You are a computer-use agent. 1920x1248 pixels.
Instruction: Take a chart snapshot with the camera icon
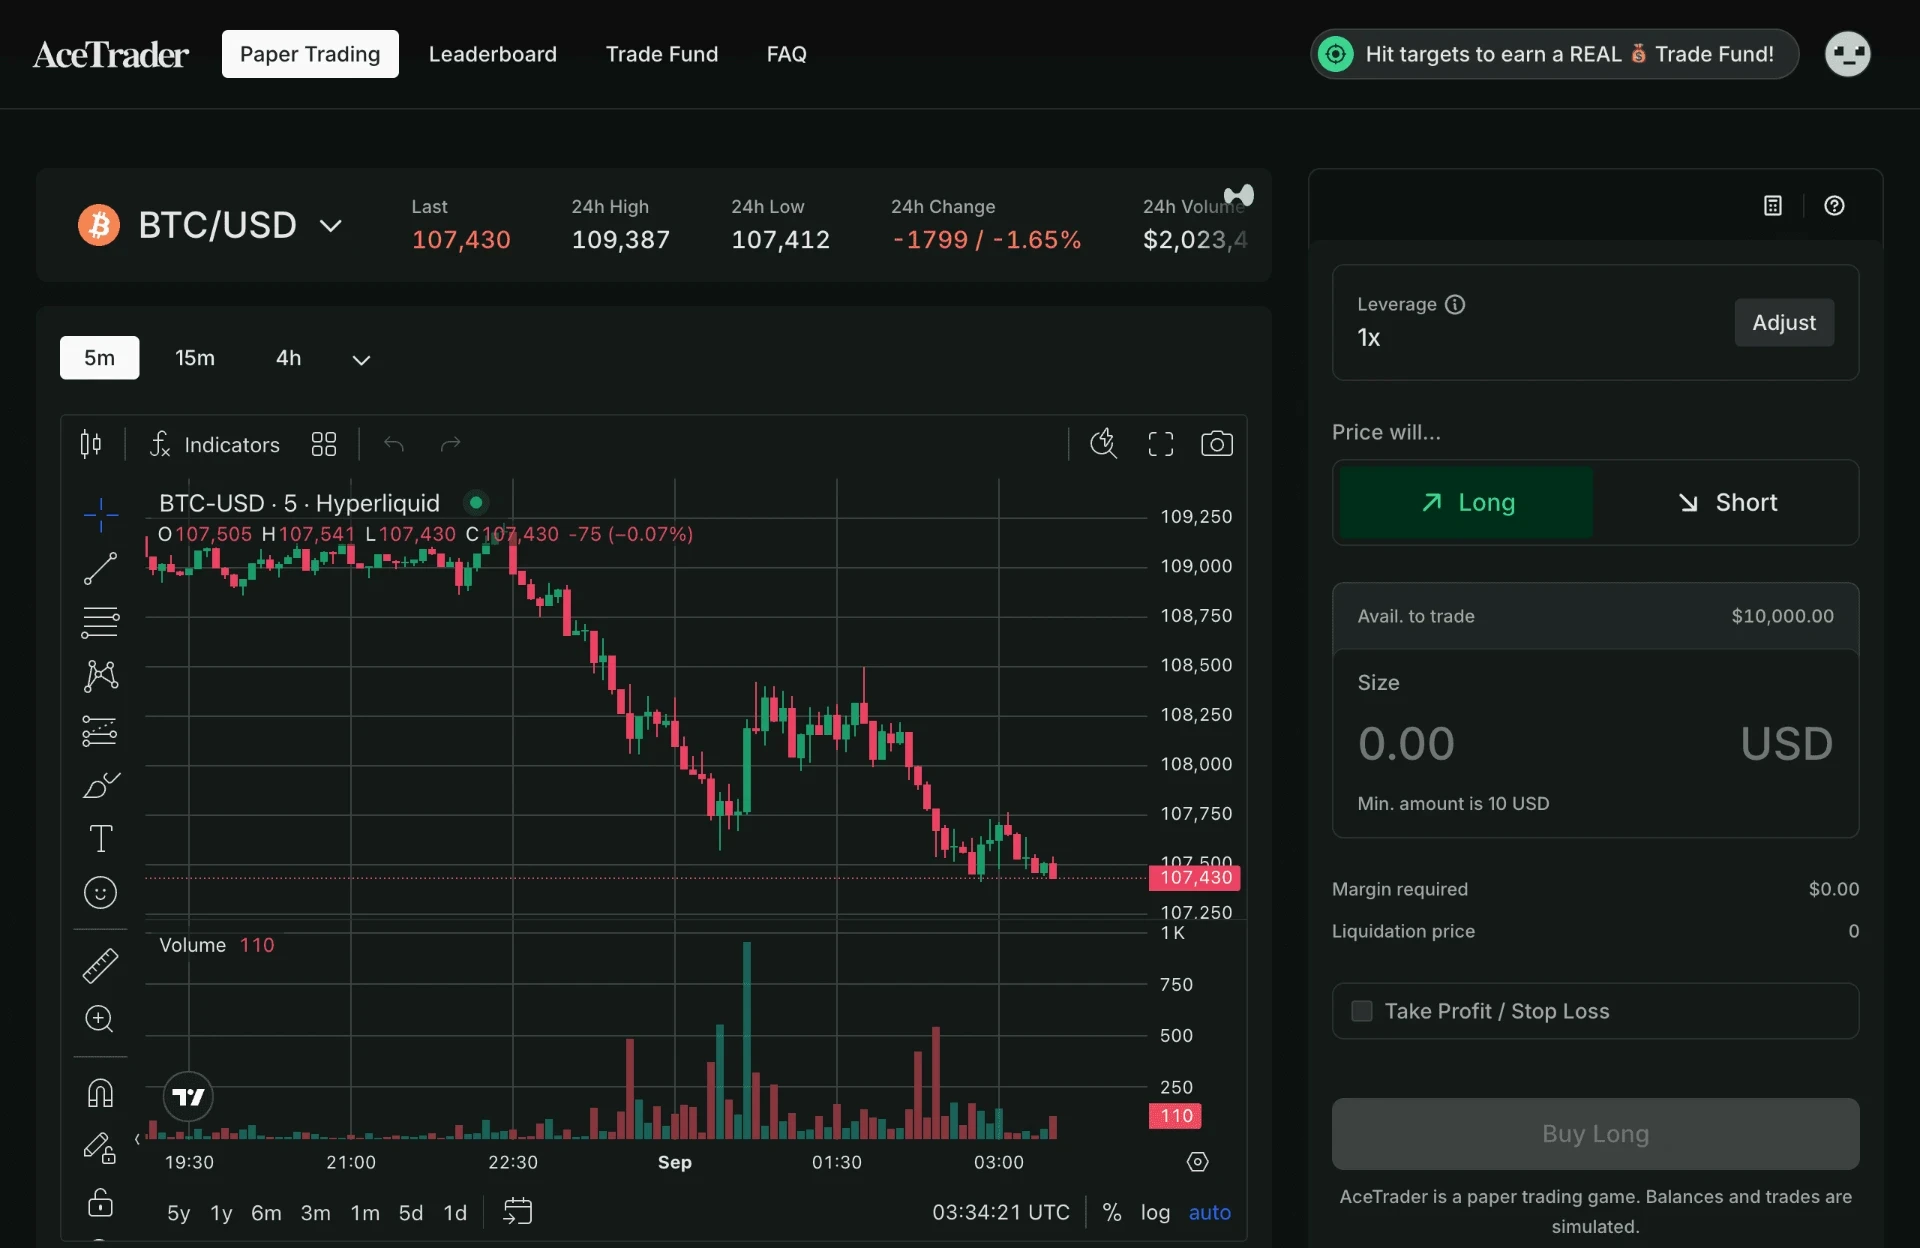[1217, 443]
